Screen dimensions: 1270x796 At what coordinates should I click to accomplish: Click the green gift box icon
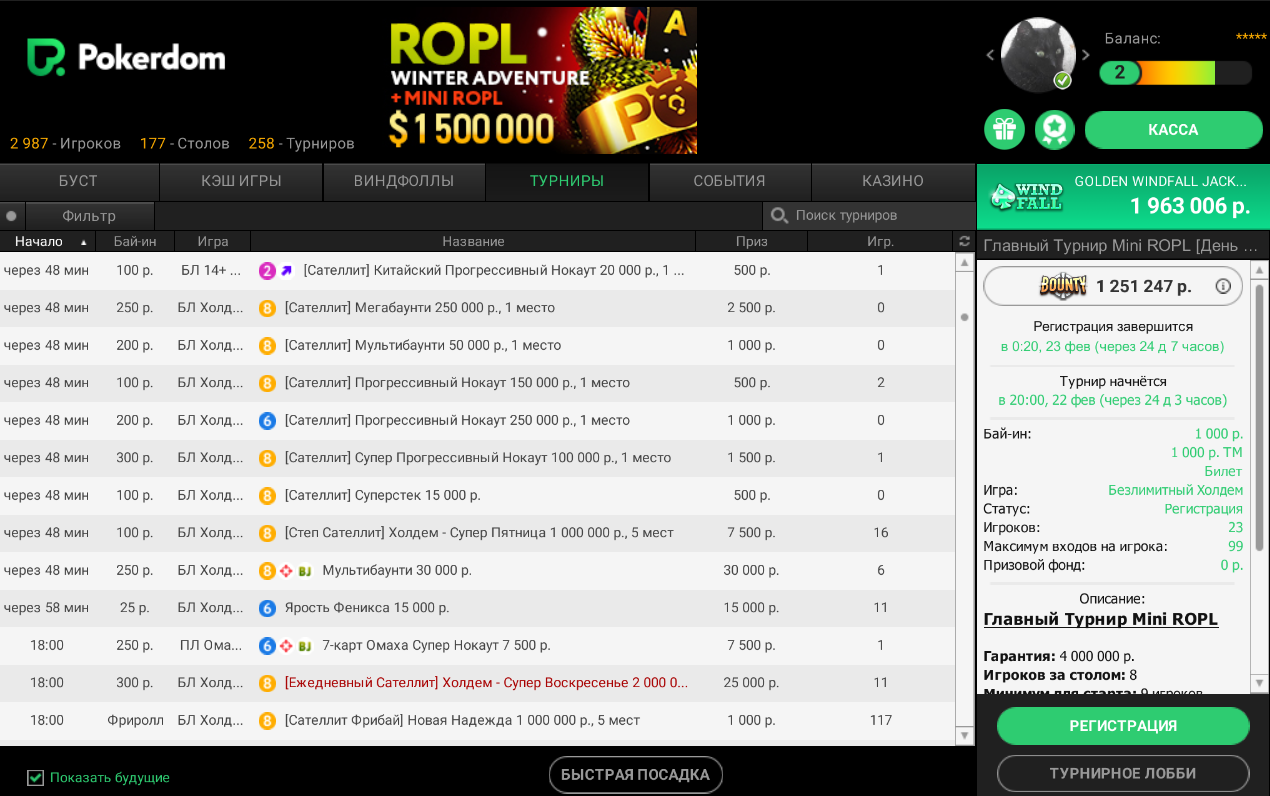[x=1004, y=129]
